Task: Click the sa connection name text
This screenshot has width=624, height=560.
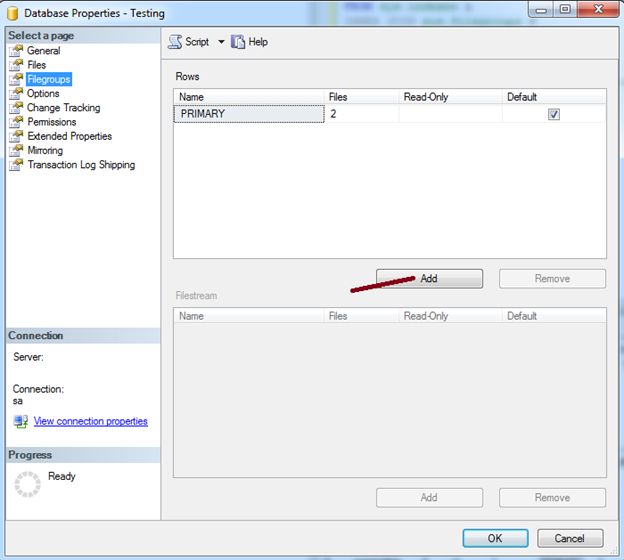Action: click(18, 401)
